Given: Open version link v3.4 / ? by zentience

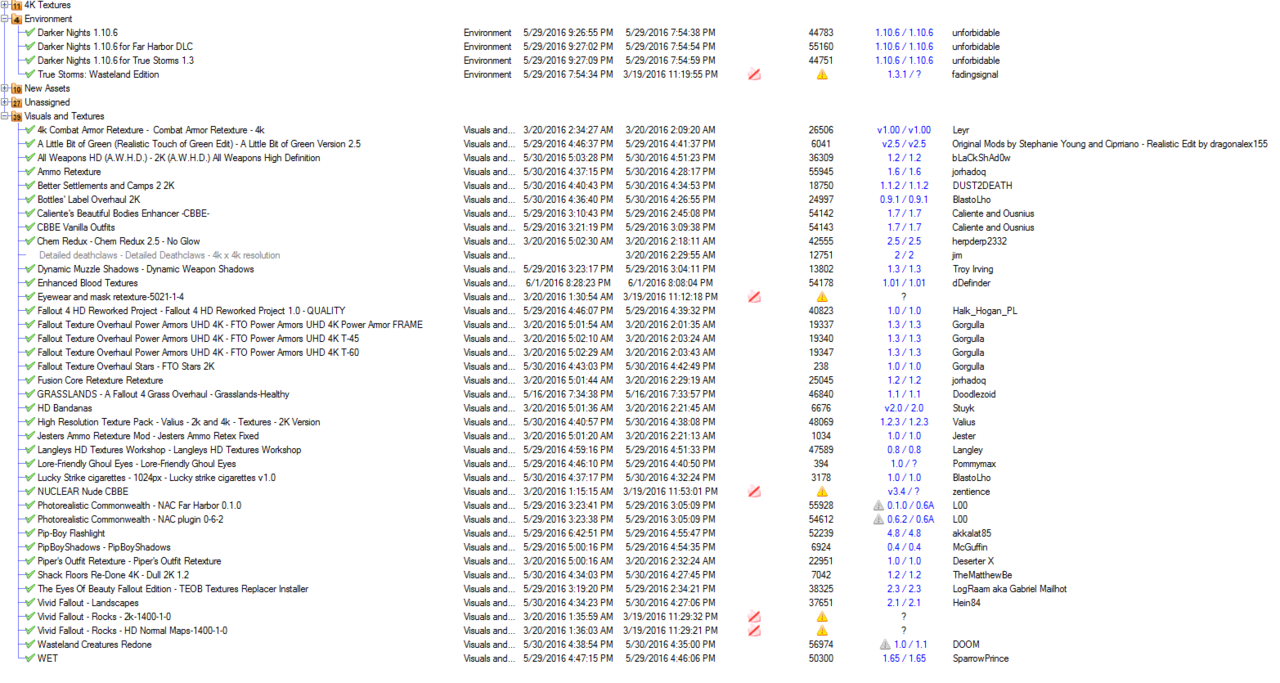Looking at the screenshot, I should (904, 491).
